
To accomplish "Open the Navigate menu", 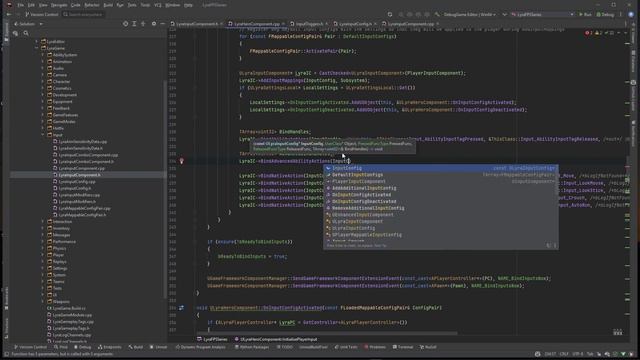I will click(x=59, y=5).
